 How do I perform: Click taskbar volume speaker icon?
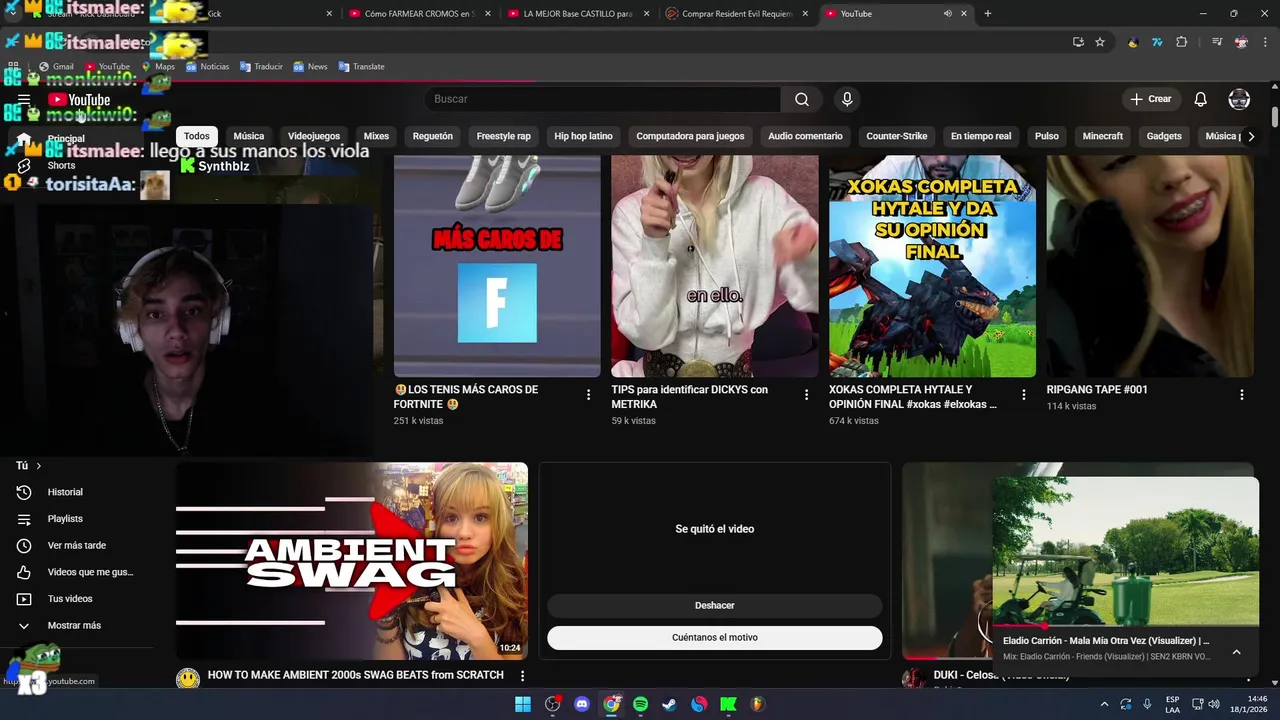point(1214,704)
